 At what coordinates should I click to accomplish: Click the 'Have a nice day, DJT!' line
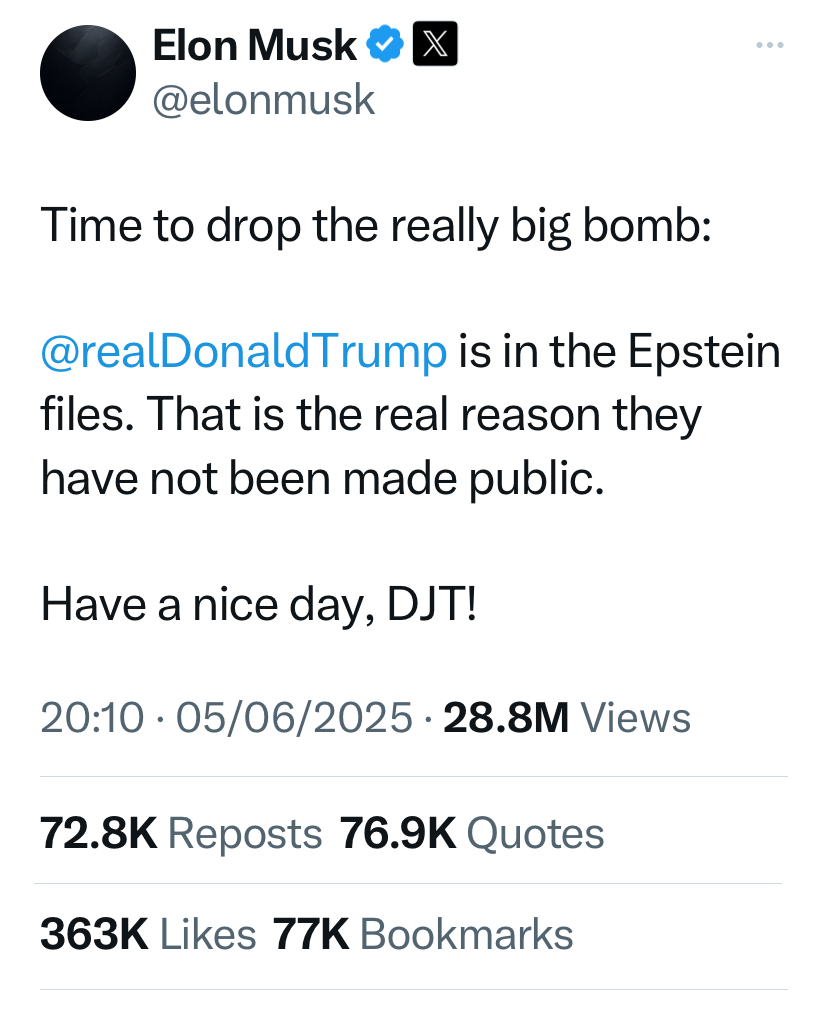point(259,605)
